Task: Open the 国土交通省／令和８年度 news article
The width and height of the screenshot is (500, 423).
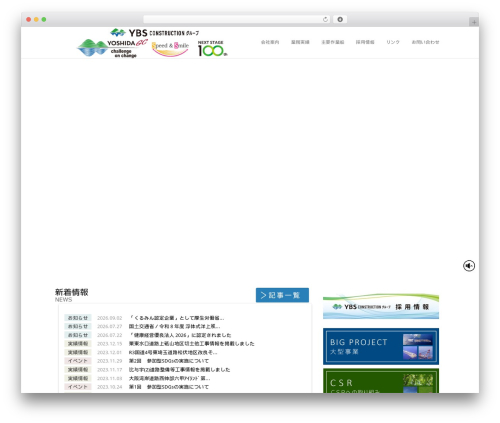Action: pyautogui.click(x=174, y=326)
